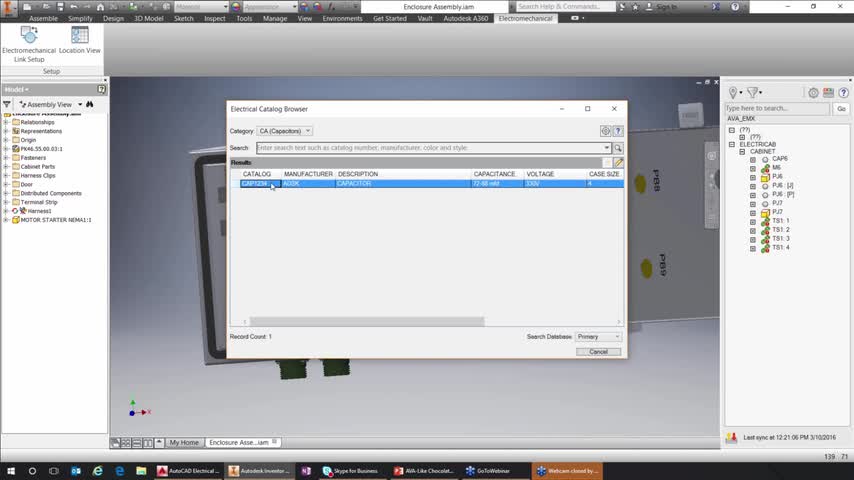Expand the Cabinet Parts folder

point(6,167)
